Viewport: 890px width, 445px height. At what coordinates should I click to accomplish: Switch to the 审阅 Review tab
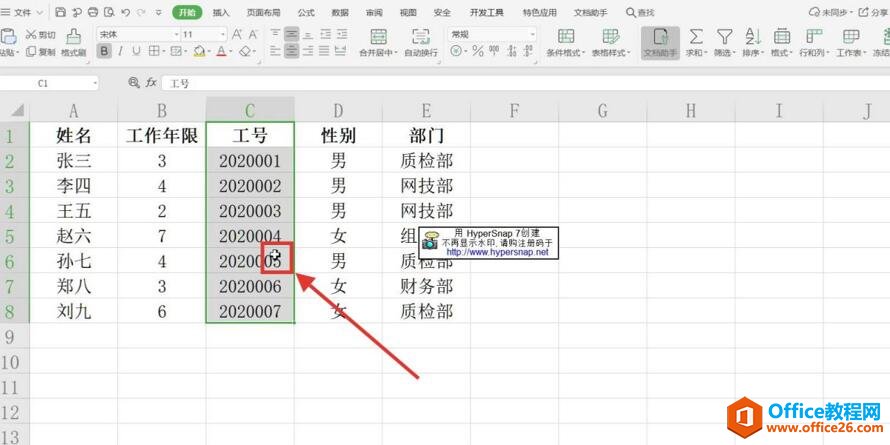[x=374, y=12]
